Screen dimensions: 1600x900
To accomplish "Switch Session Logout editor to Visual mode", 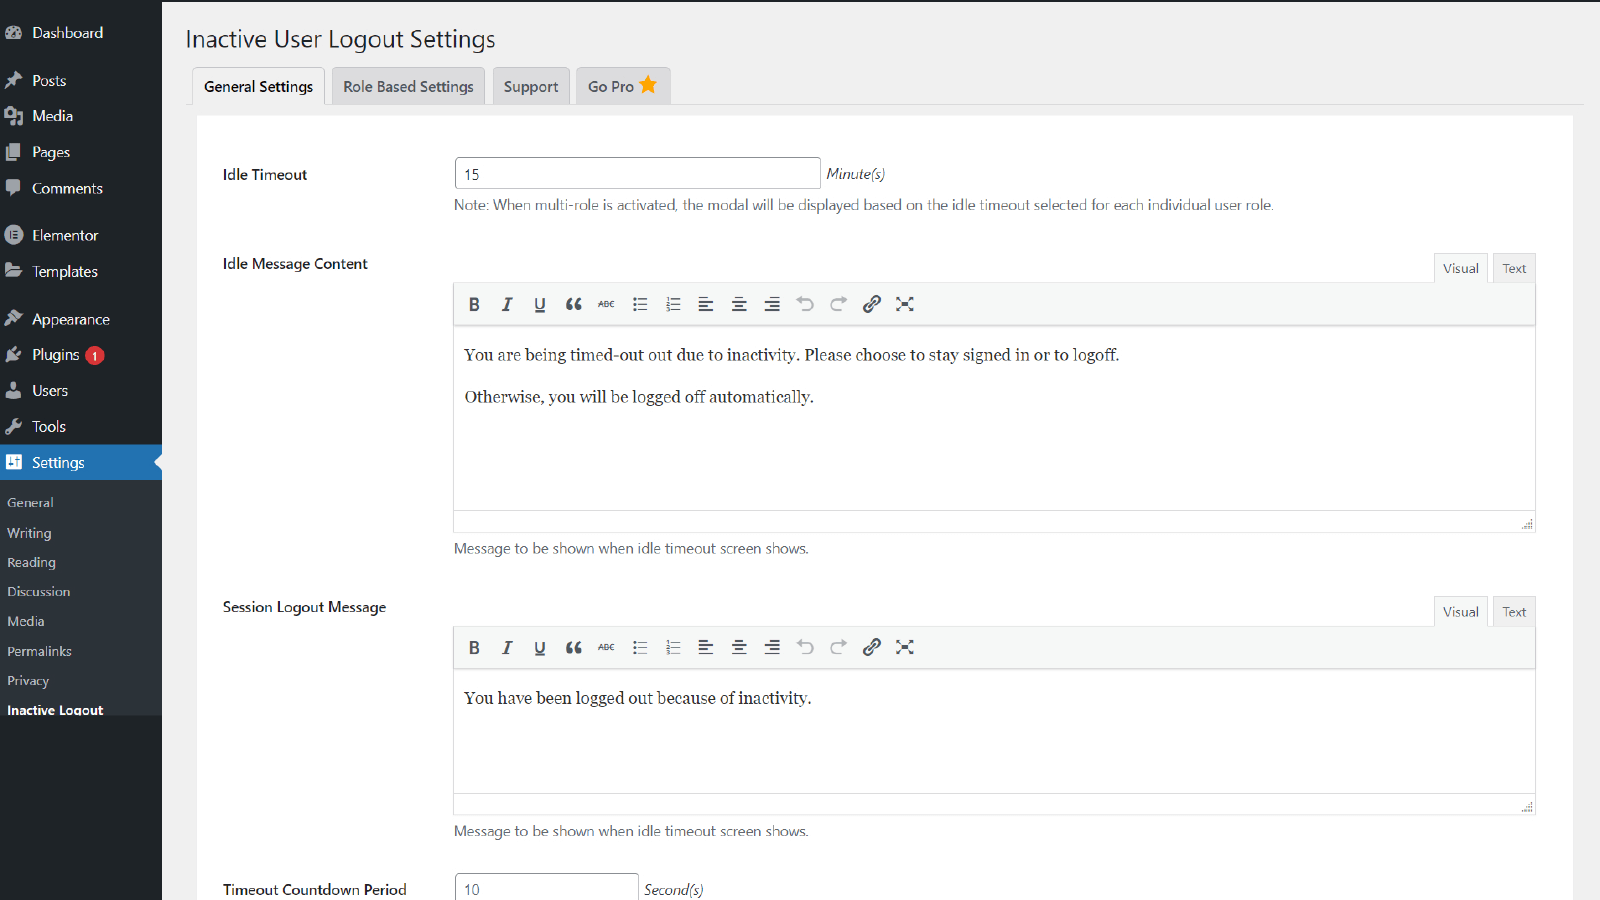I will (x=1461, y=612).
